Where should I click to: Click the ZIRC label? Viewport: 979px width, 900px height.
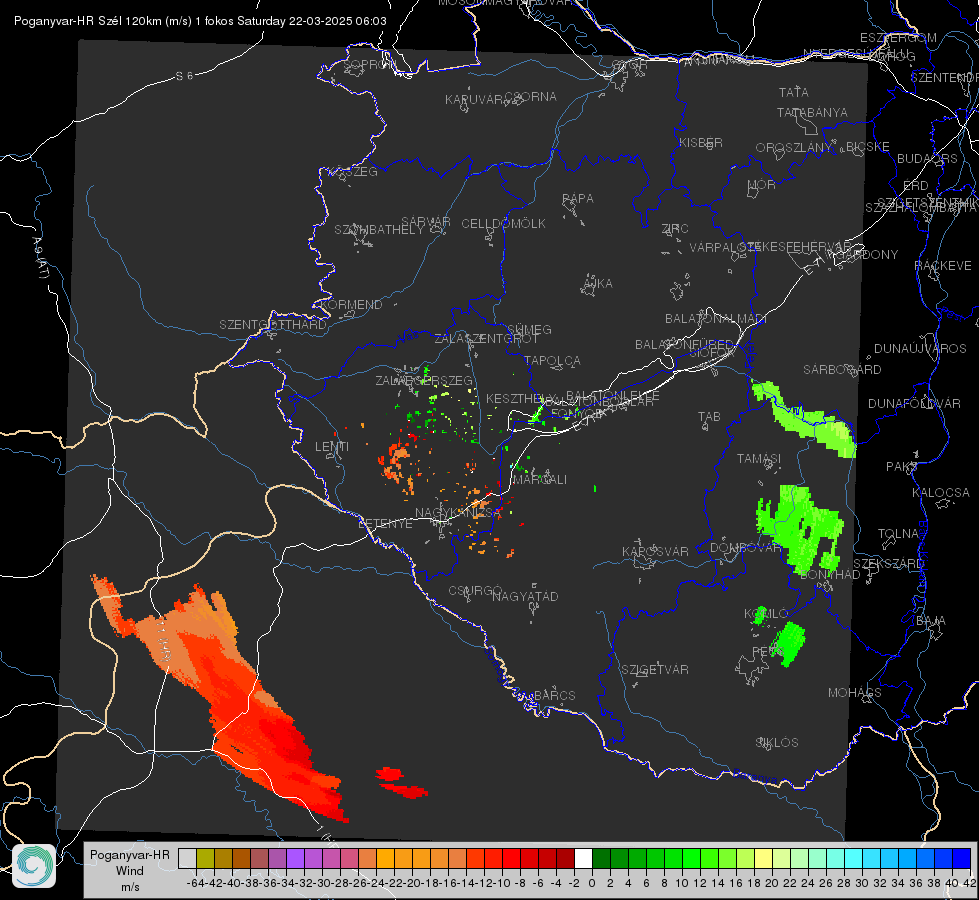pos(675,229)
